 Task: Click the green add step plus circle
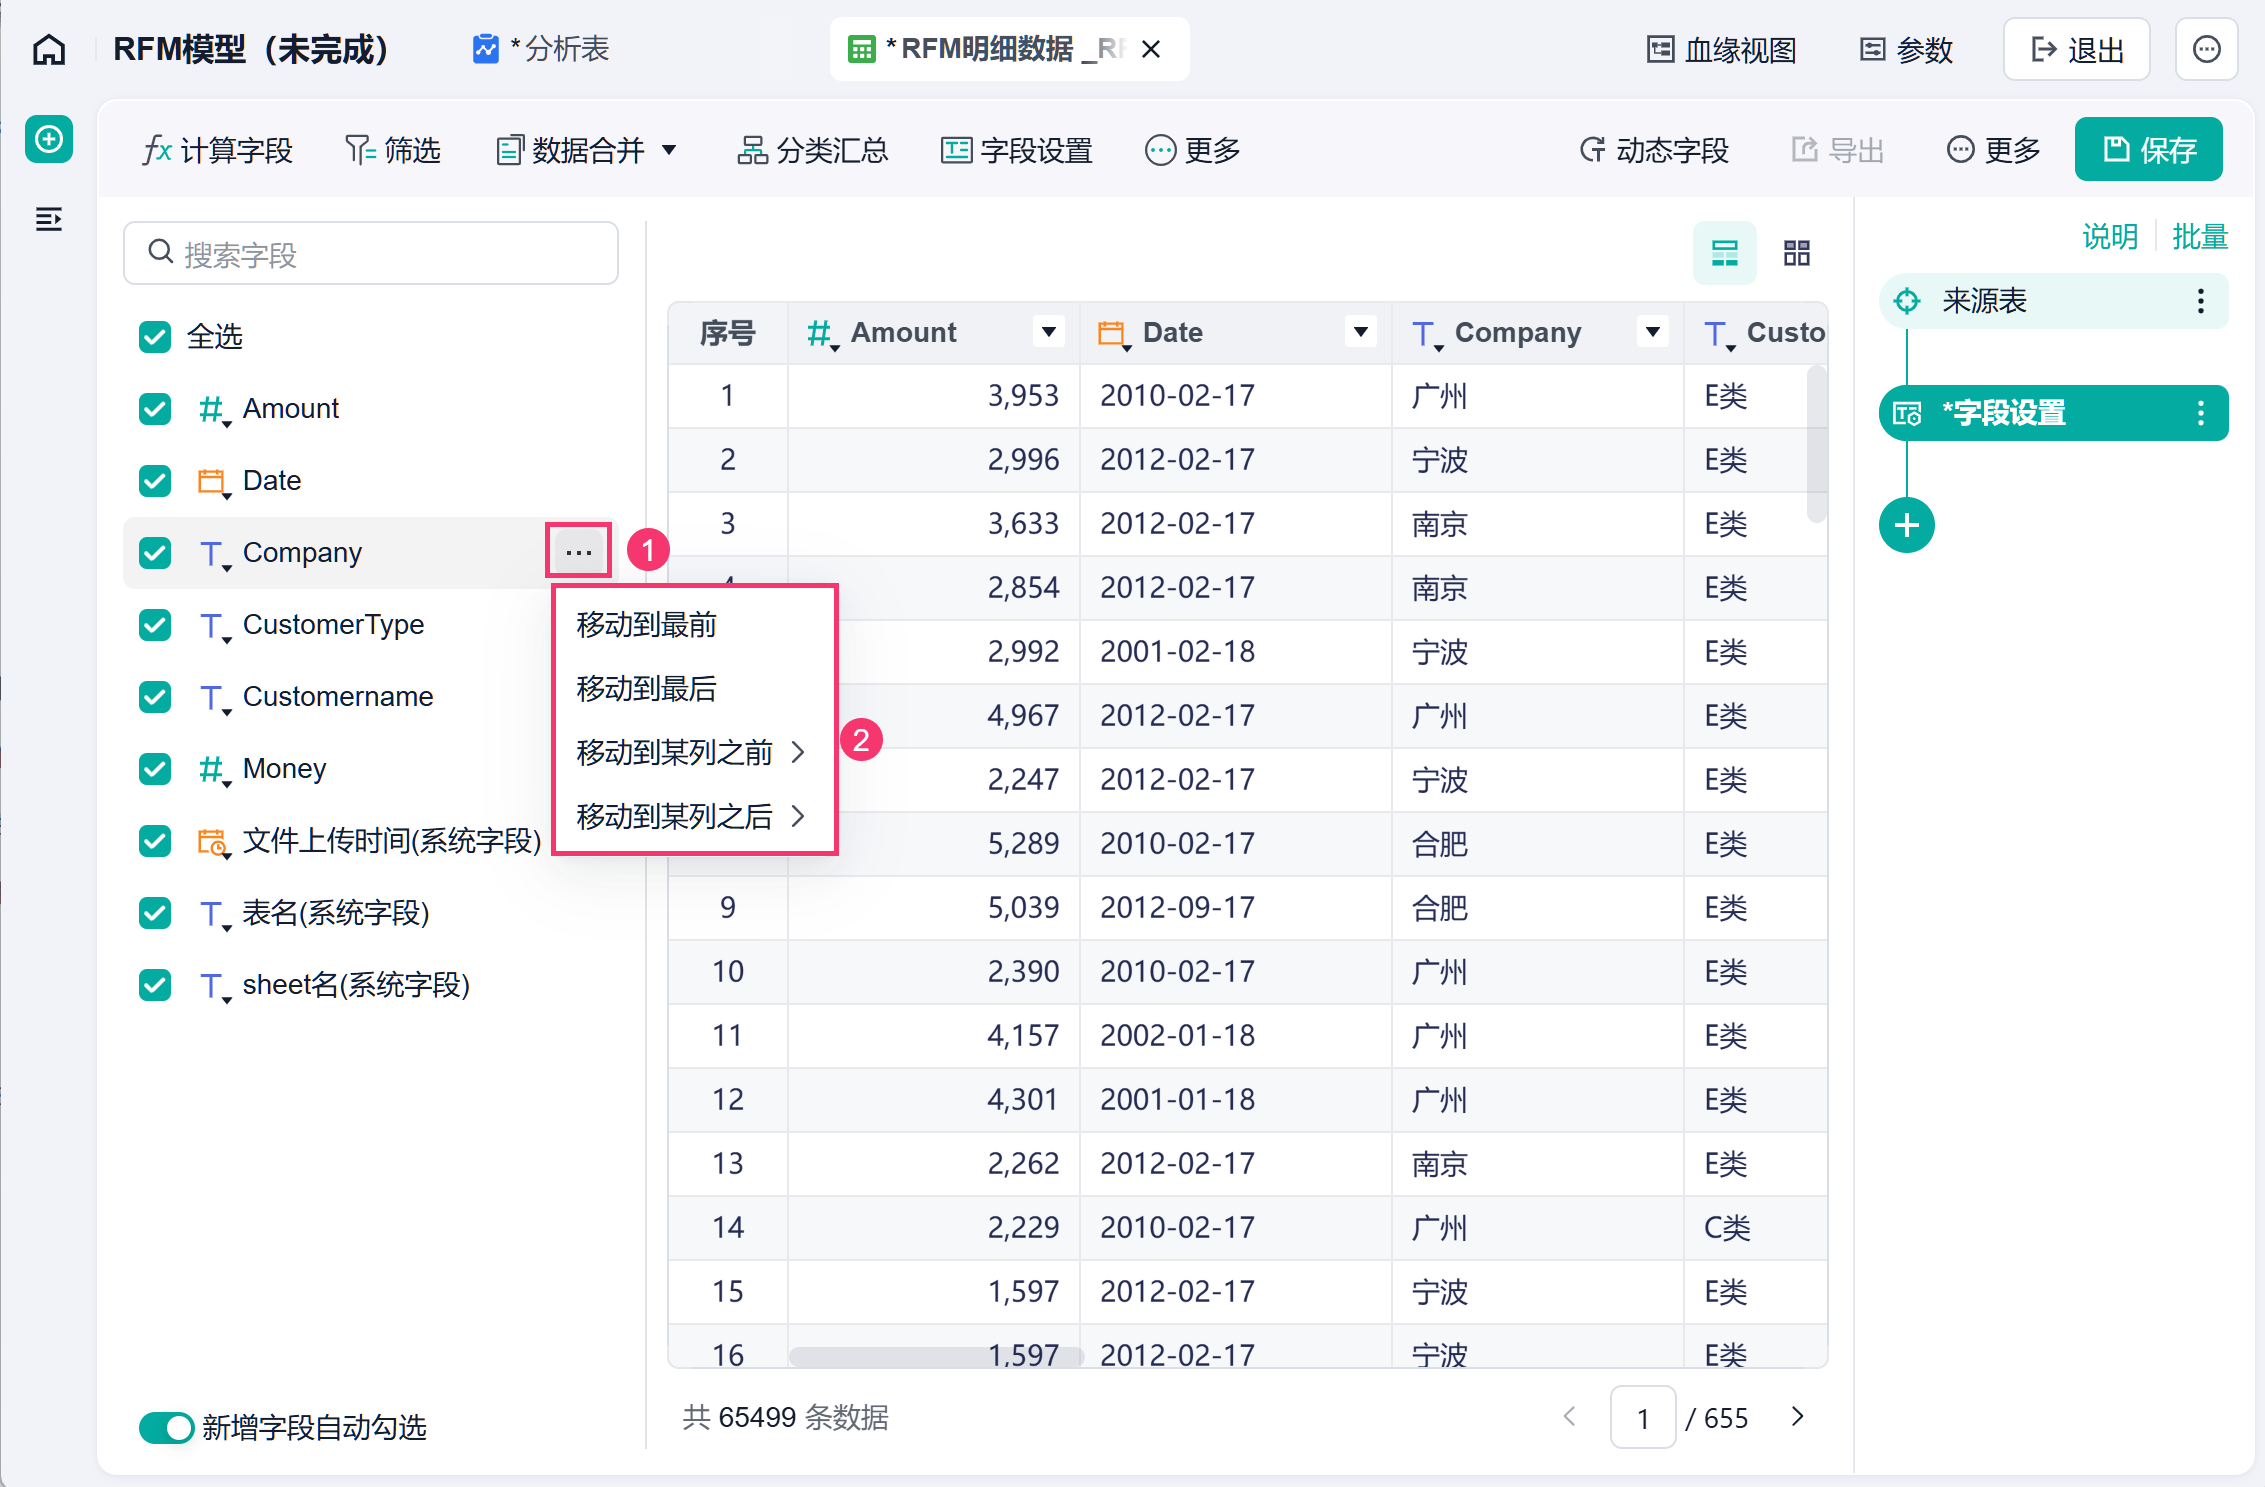[x=1906, y=525]
